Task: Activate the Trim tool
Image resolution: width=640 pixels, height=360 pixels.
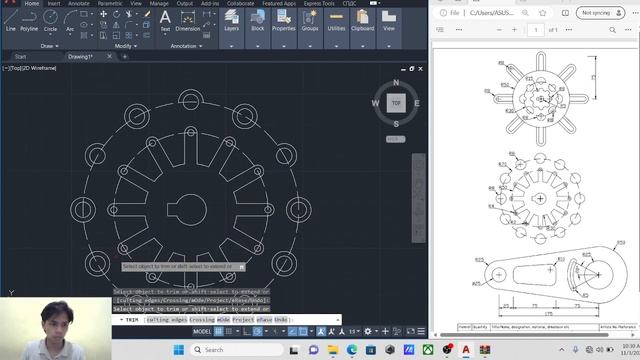Action: pyautogui.click(x=129, y=14)
